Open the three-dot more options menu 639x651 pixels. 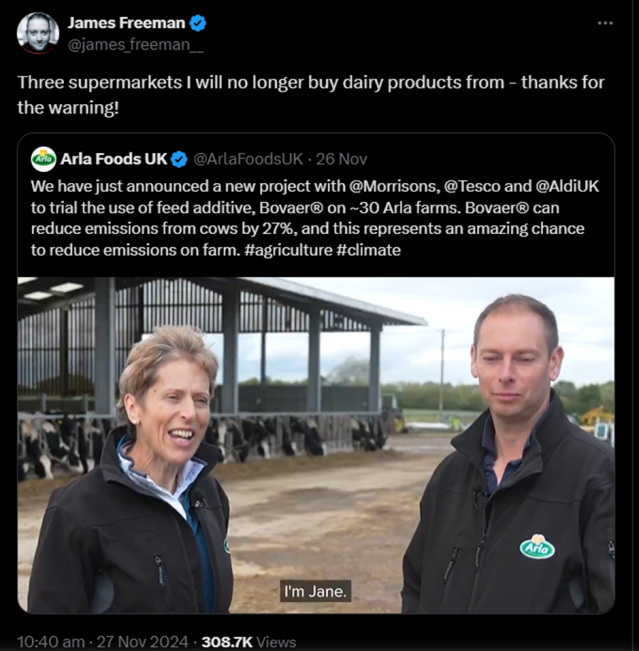point(605,22)
